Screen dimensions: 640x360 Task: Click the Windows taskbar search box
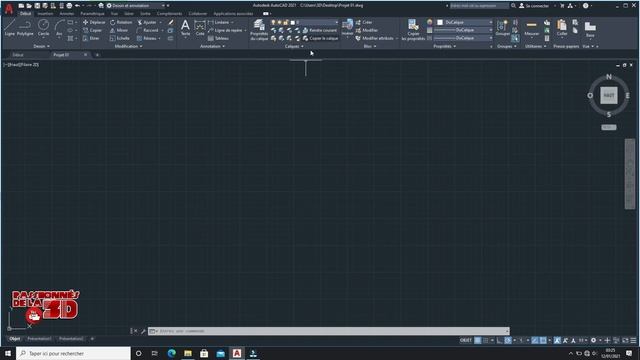(73, 353)
